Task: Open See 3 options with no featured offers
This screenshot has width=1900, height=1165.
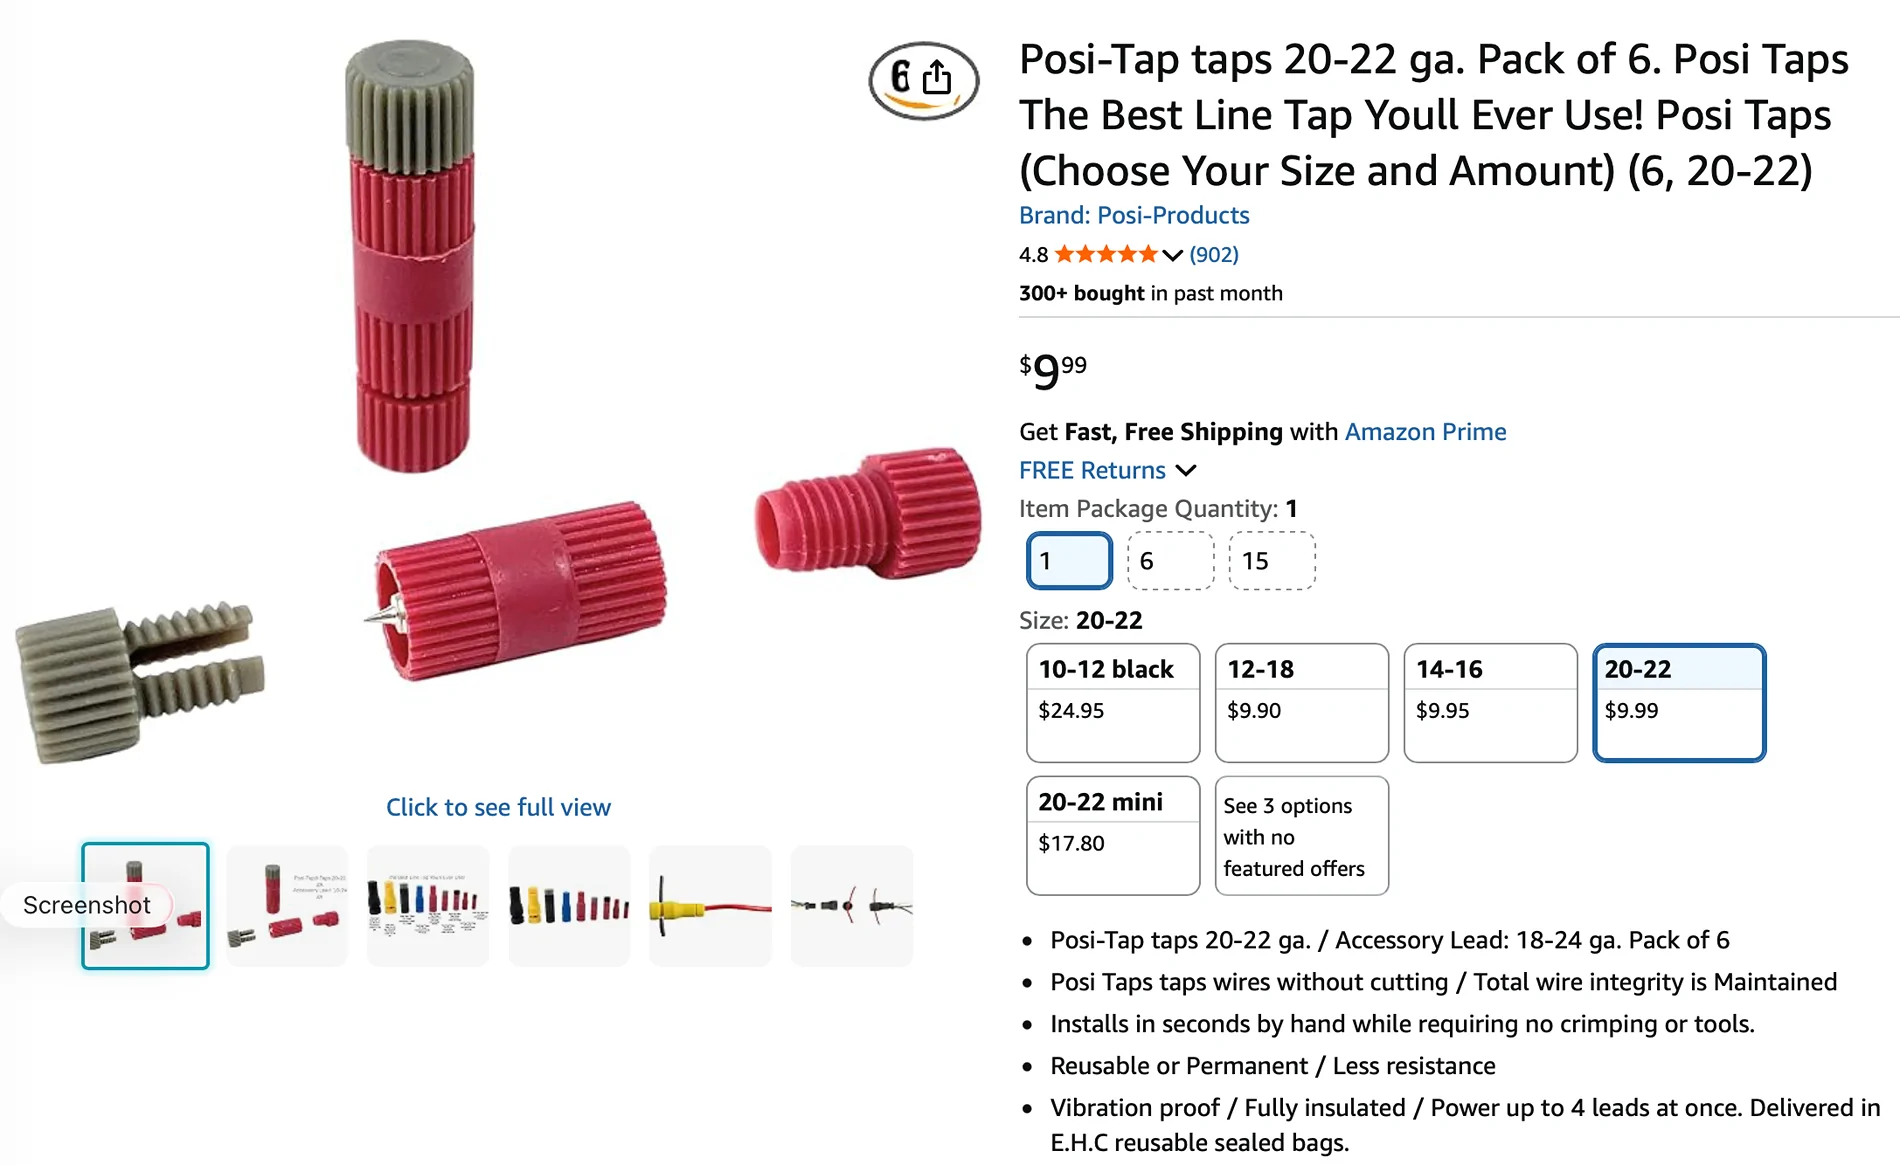Action: [x=1301, y=836]
